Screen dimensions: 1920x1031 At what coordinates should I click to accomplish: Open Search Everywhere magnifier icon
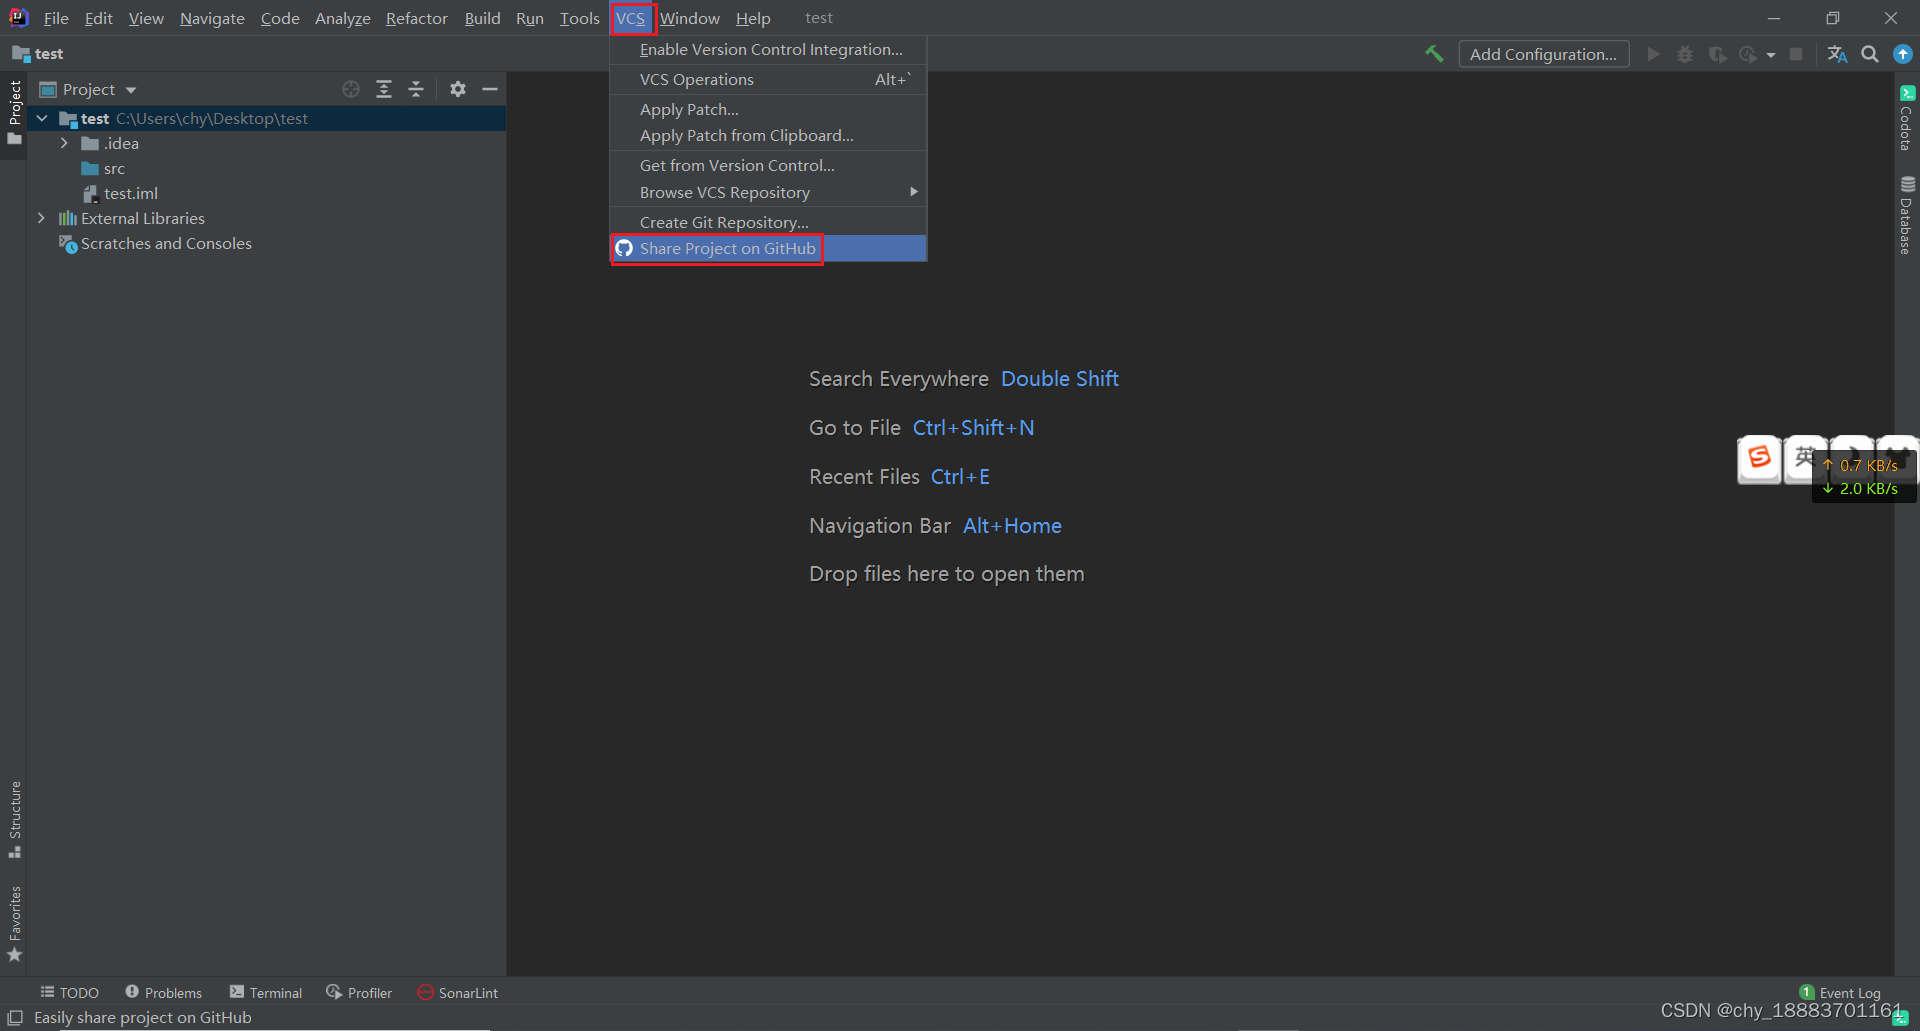1869,54
